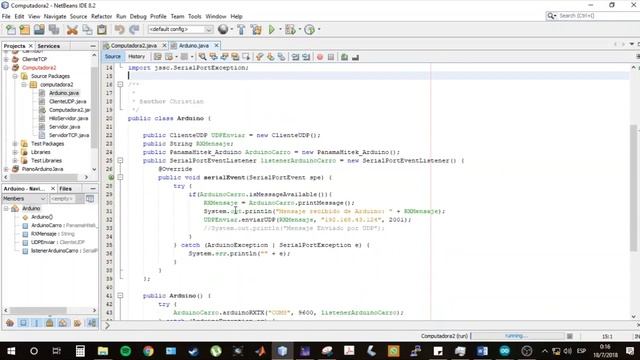Toggle the Show Inner Classes navigator filter
Viewport: 640px width, 360px height.
click(x=63, y=323)
